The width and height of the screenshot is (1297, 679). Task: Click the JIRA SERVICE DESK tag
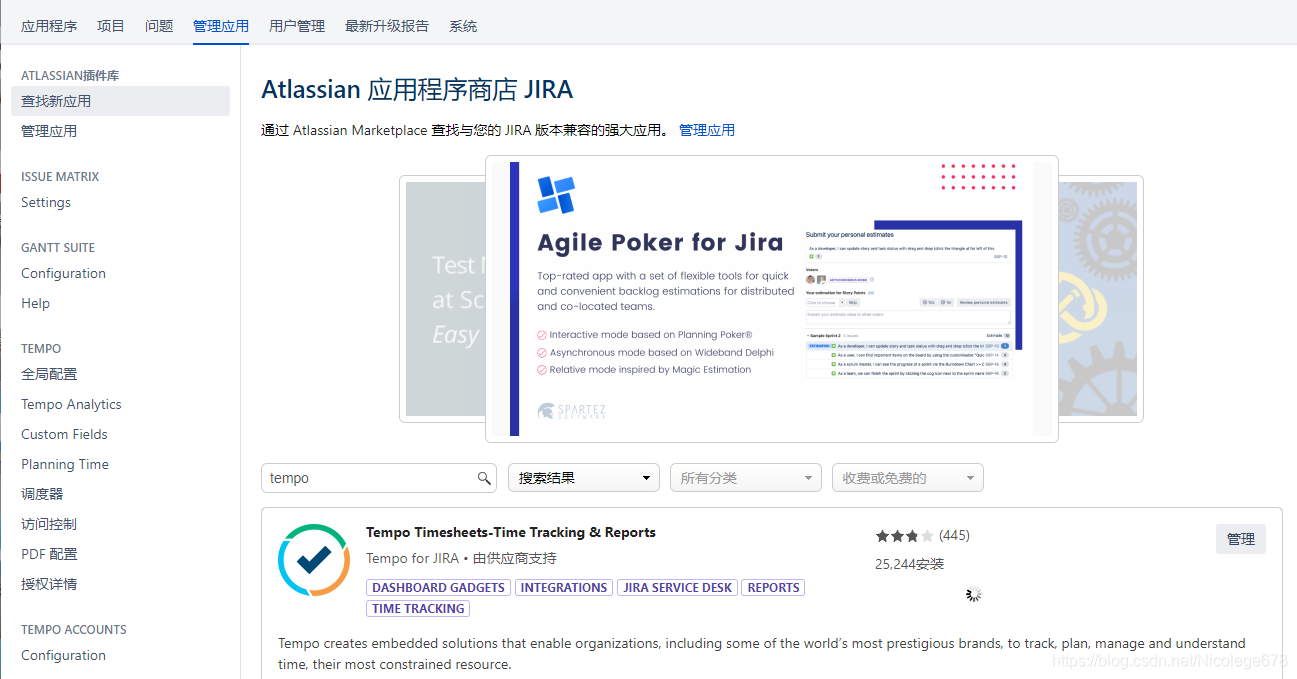click(x=678, y=587)
